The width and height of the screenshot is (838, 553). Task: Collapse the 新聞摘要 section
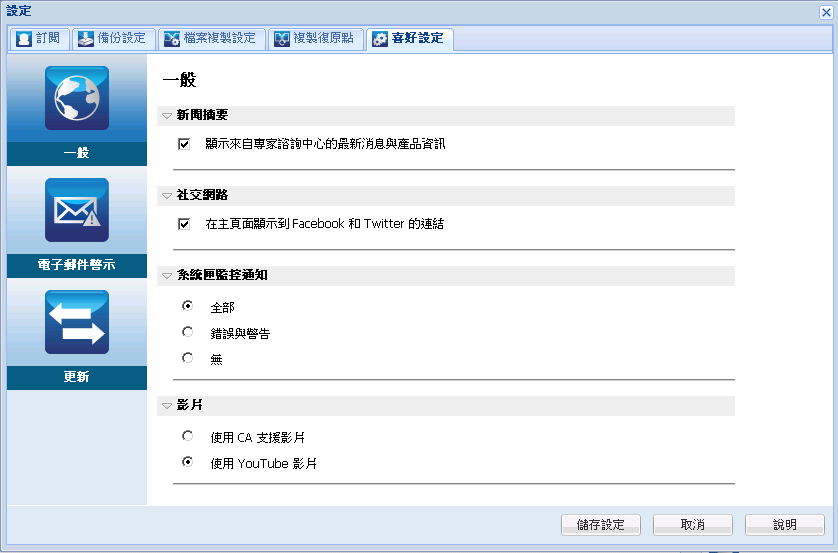(167, 115)
